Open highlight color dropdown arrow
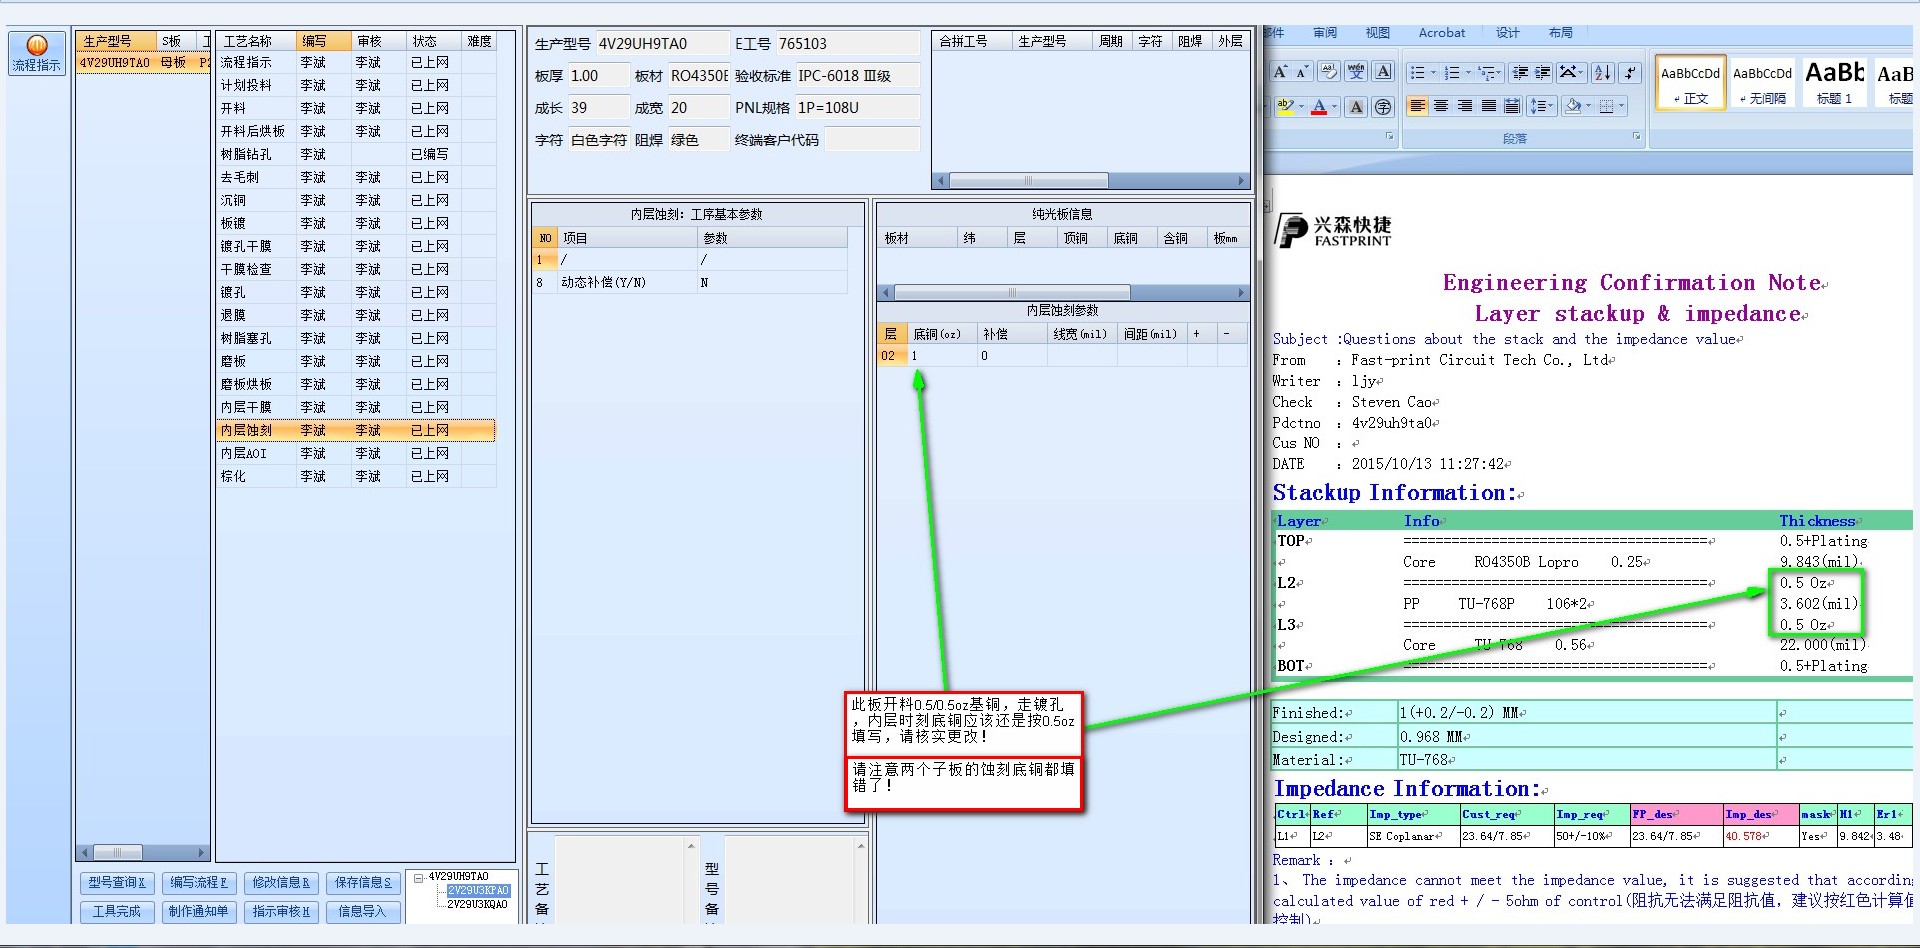 tap(1301, 106)
